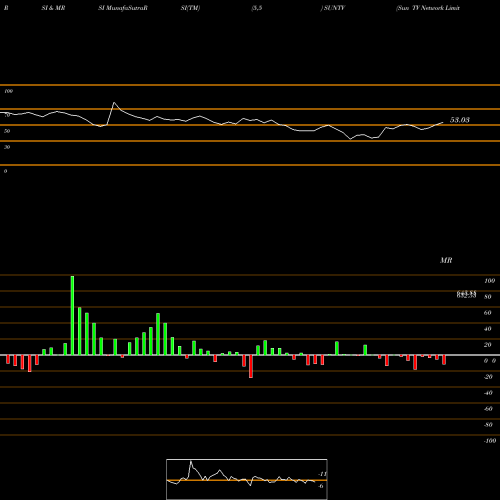Click the -40 label on MR axis
The width and height of the screenshot is (500, 500).
[x=488, y=393]
